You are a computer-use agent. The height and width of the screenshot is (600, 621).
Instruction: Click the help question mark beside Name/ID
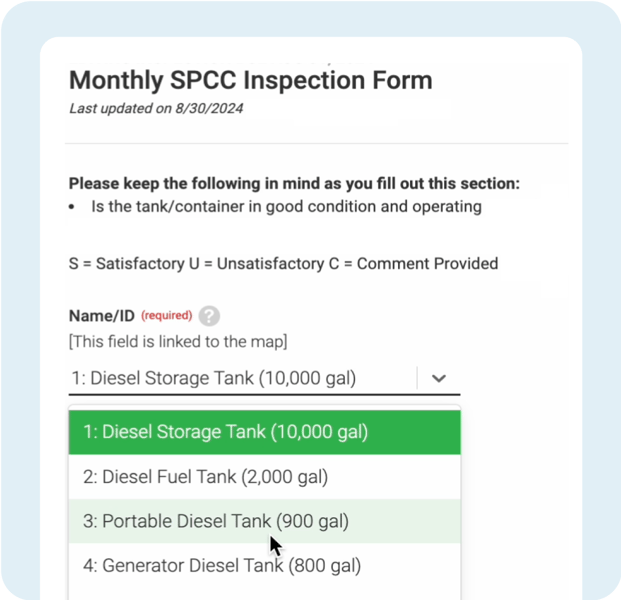coord(208,316)
